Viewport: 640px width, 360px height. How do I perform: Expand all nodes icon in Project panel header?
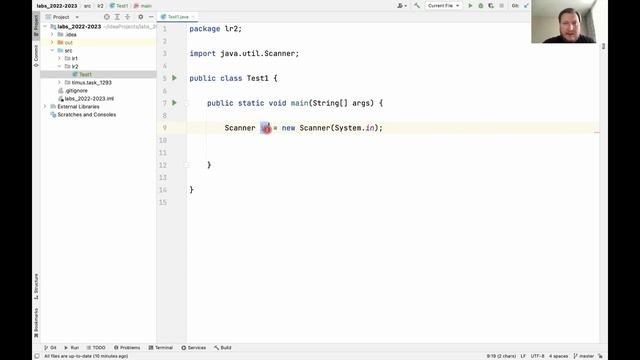[117, 17]
